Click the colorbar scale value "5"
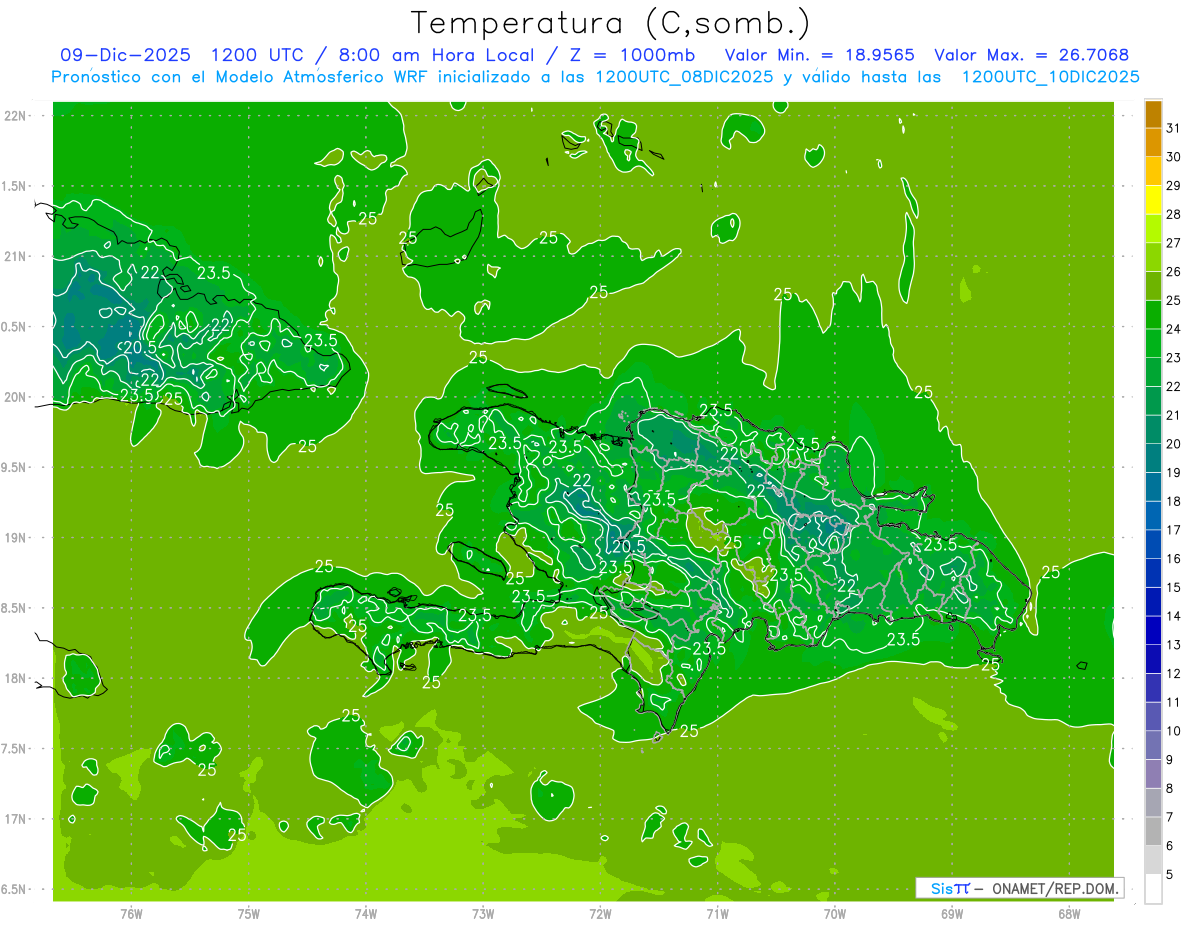This screenshot has height=927, width=1200. [1170, 875]
